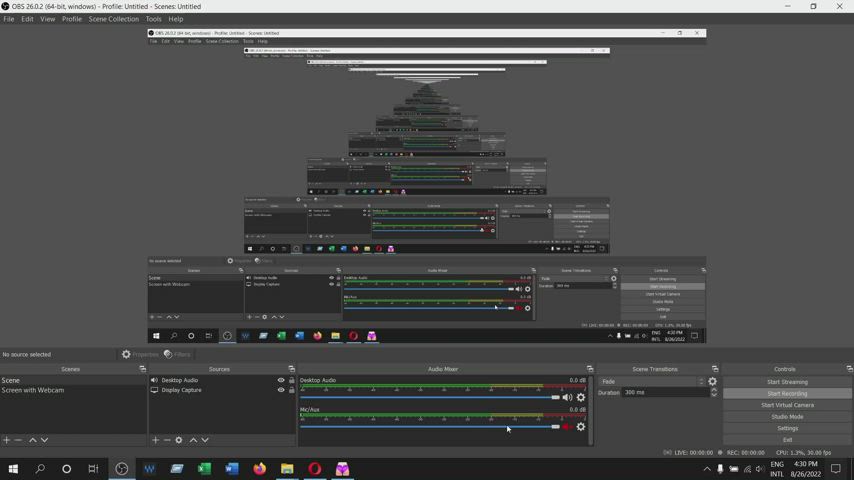Select 'Screen with Webcam' scene
The width and height of the screenshot is (854, 480).
[x=74, y=390]
